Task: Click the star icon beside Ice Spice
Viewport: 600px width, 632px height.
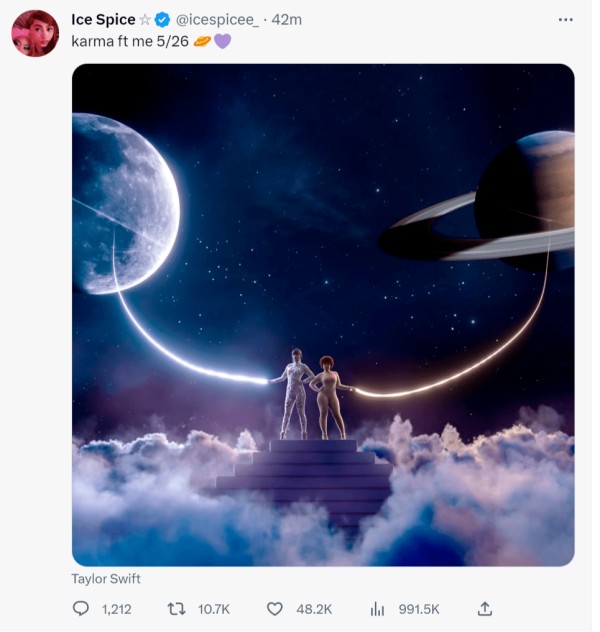Action: pyautogui.click(x=145, y=20)
